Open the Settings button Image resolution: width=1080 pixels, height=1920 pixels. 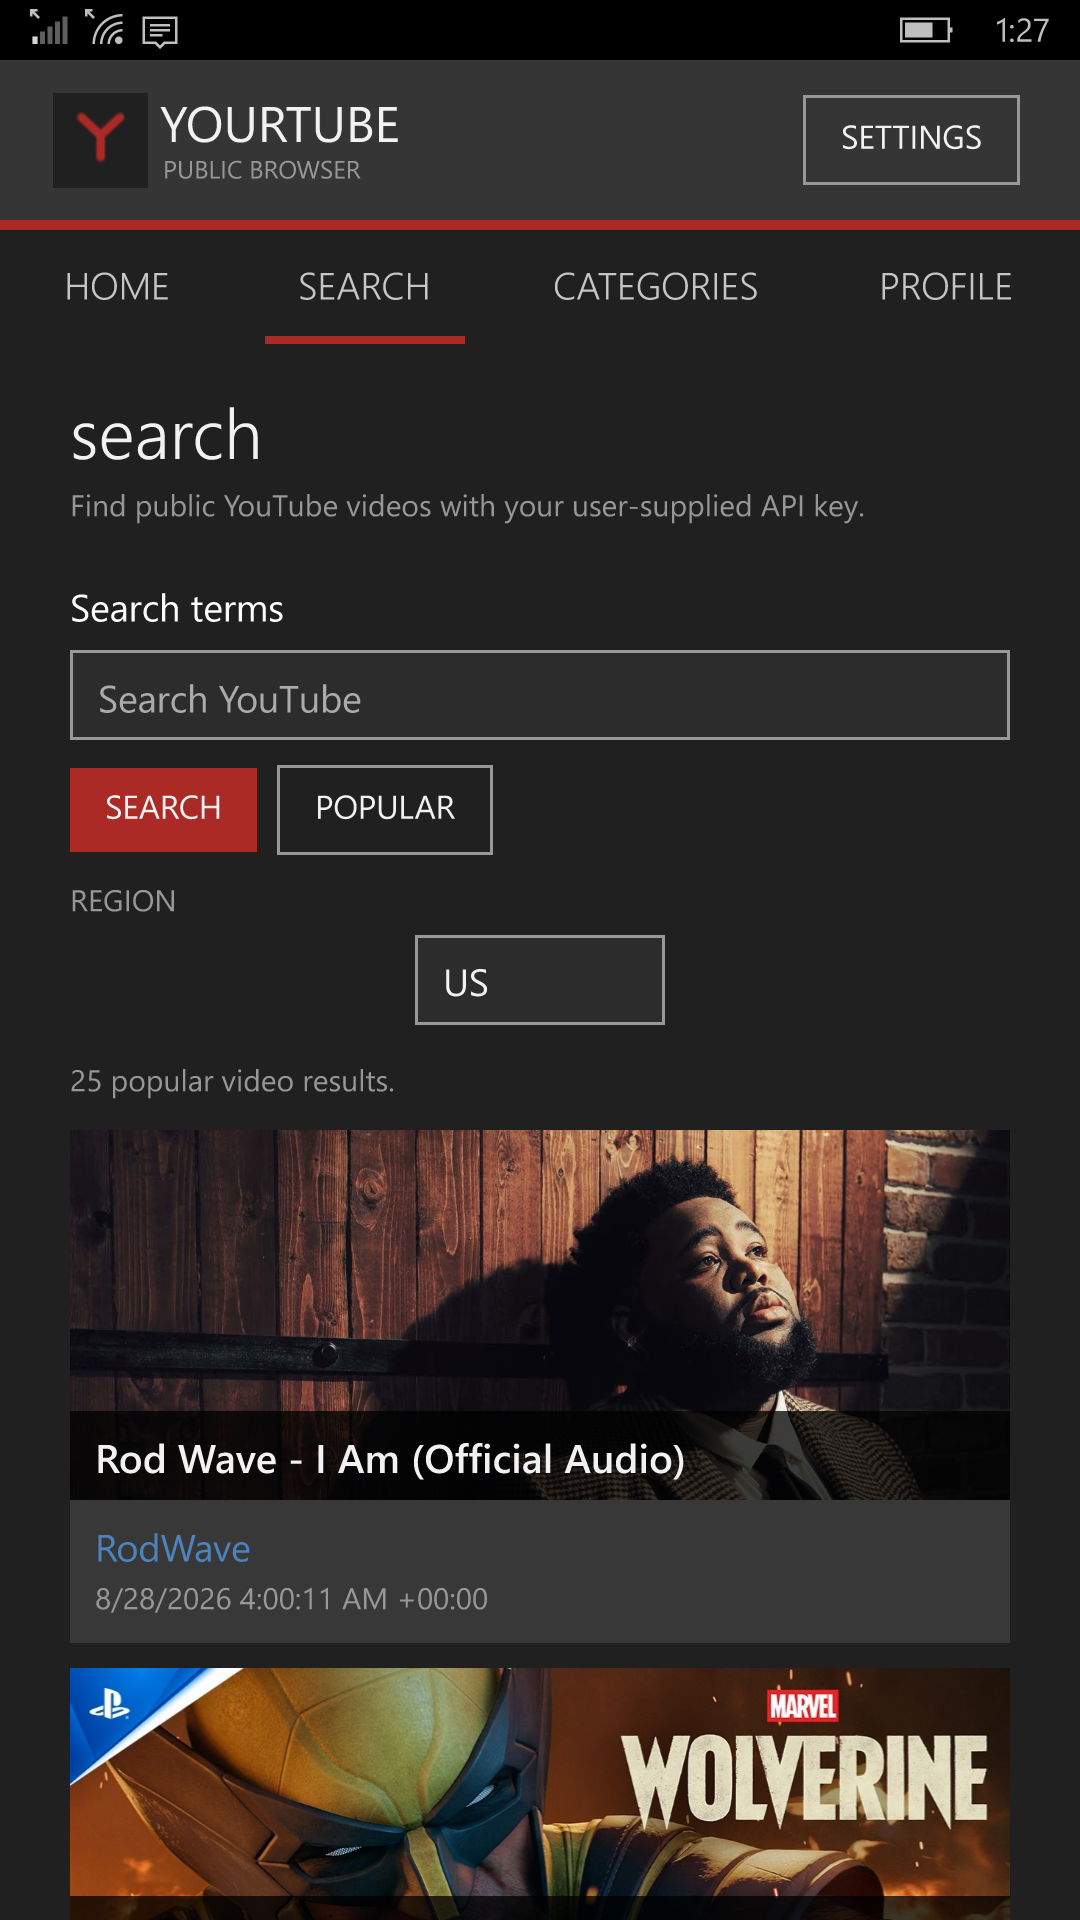point(911,140)
